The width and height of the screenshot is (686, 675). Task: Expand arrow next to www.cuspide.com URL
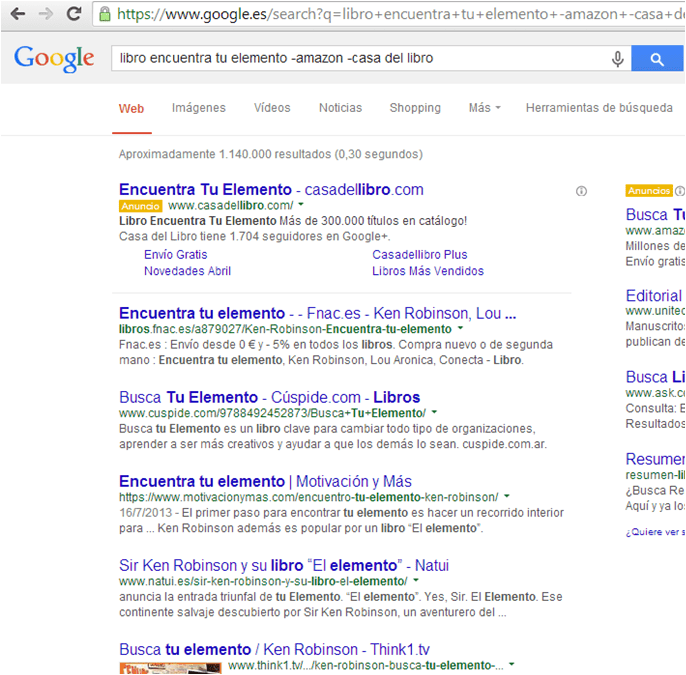tap(434, 412)
